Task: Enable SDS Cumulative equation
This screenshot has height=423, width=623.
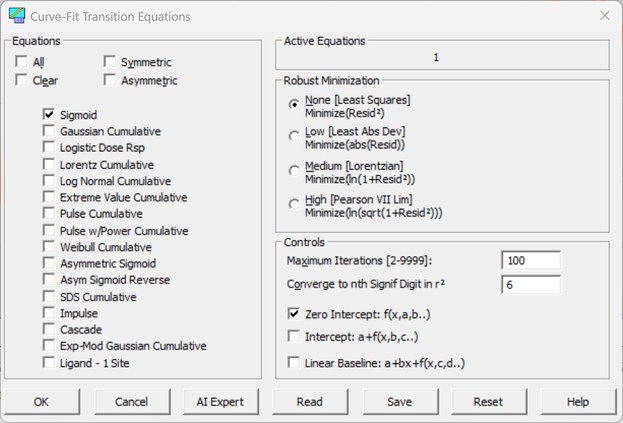Action: click(x=48, y=296)
